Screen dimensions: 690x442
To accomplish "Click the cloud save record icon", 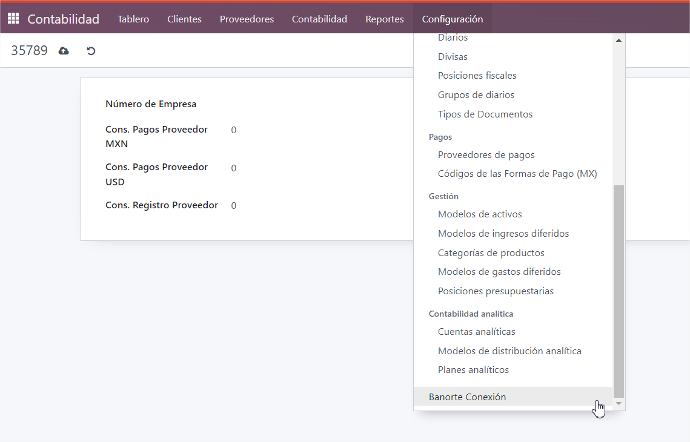I will 64,51.
